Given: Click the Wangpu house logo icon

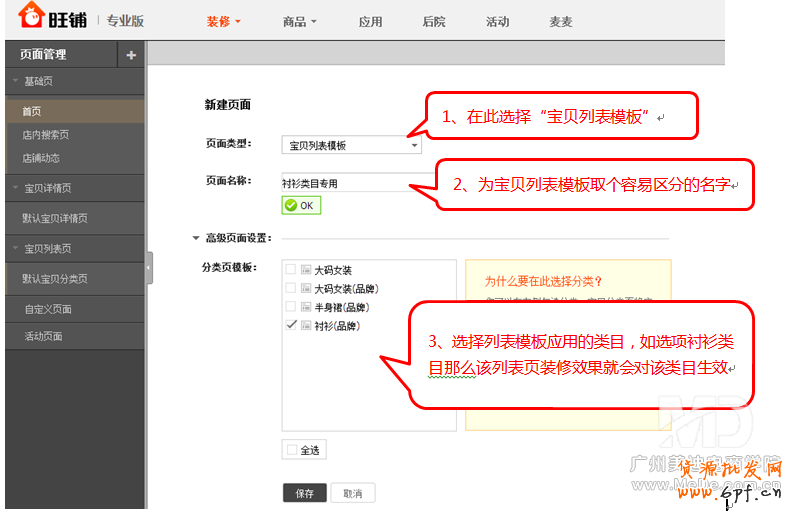Looking at the screenshot, I should pyautogui.click(x=31, y=15).
